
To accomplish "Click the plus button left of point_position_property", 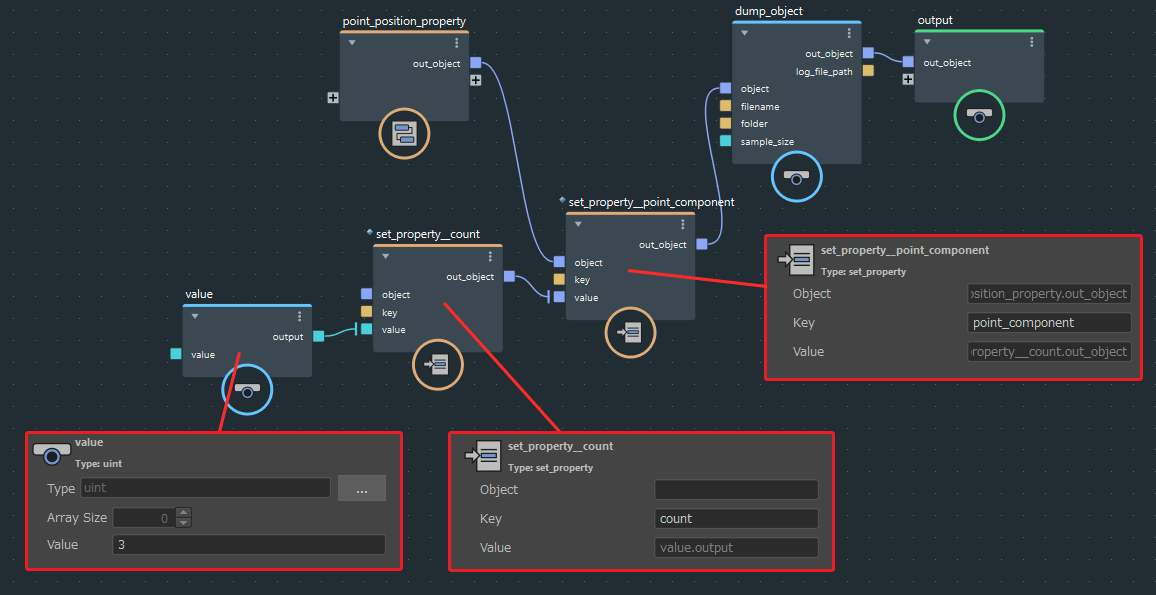I will (333, 98).
